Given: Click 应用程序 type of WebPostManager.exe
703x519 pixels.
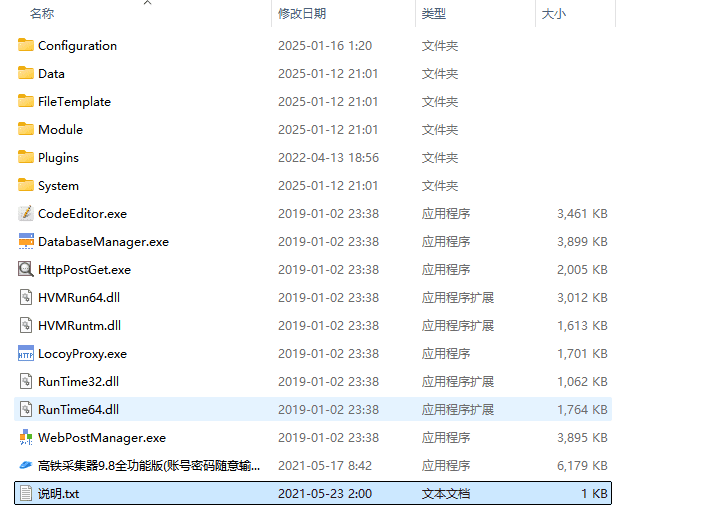Looking at the screenshot, I should point(446,438).
